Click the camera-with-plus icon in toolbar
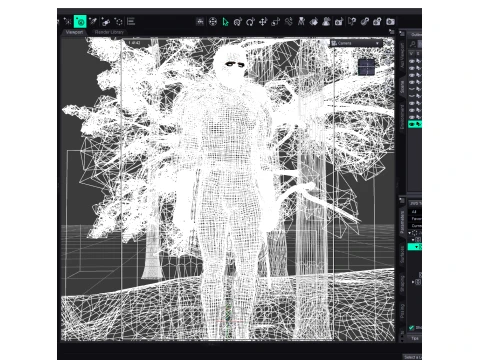The width and height of the screenshot is (480, 360). coord(339,22)
